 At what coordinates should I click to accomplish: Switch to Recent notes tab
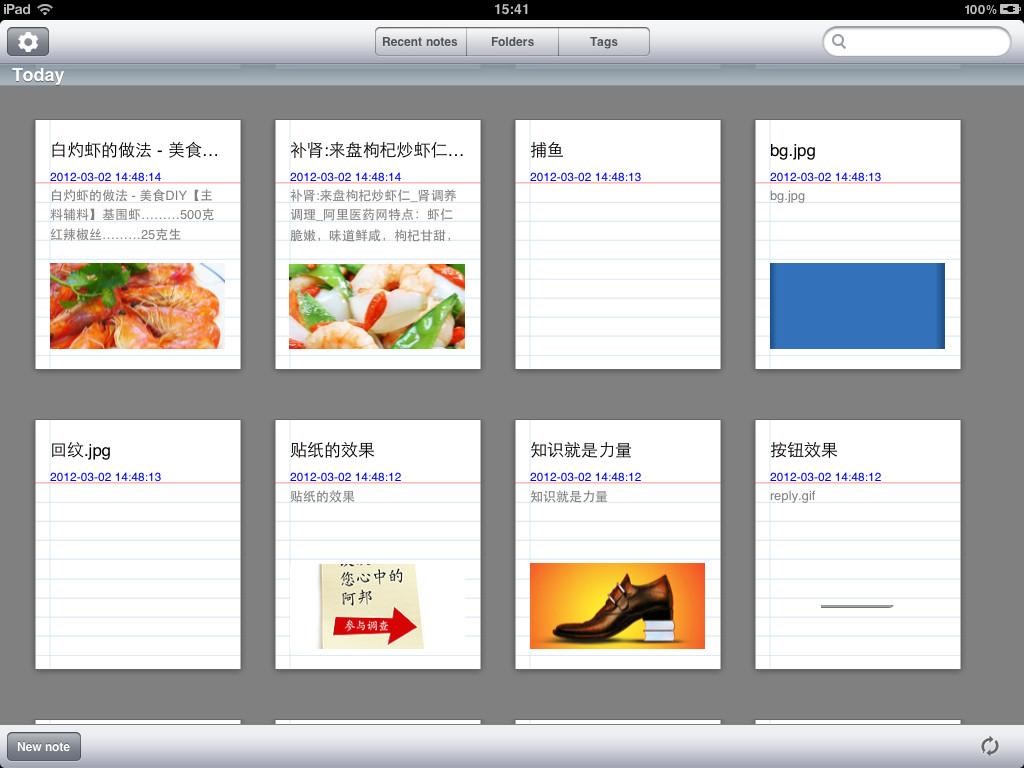pos(419,42)
